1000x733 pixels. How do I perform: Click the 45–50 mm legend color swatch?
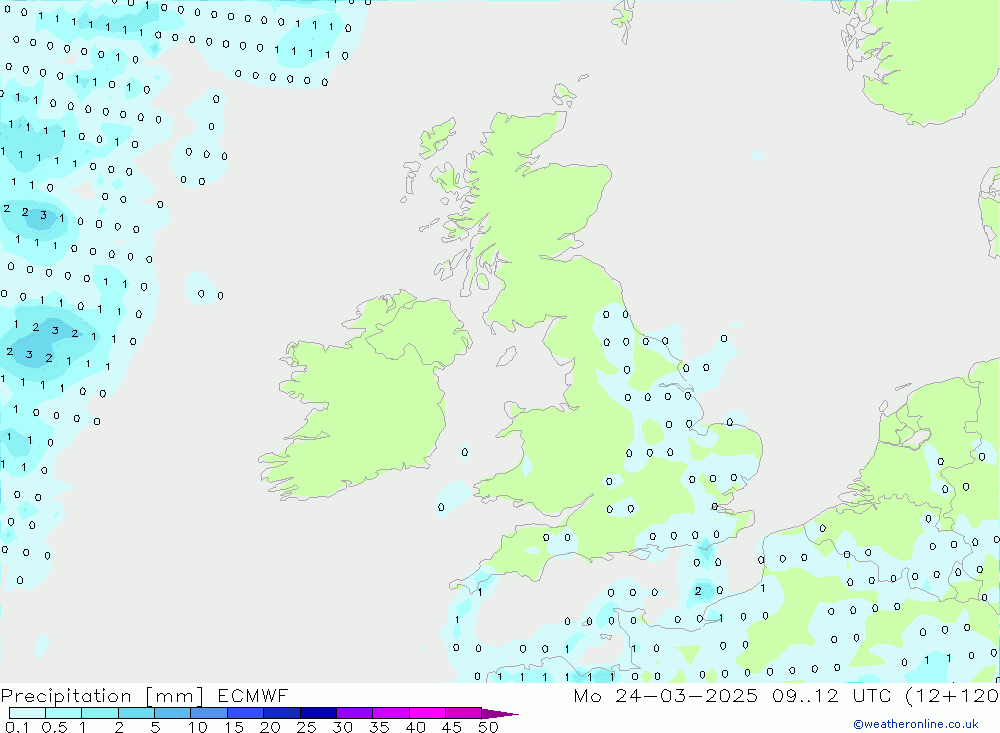pyautogui.click(x=463, y=713)
